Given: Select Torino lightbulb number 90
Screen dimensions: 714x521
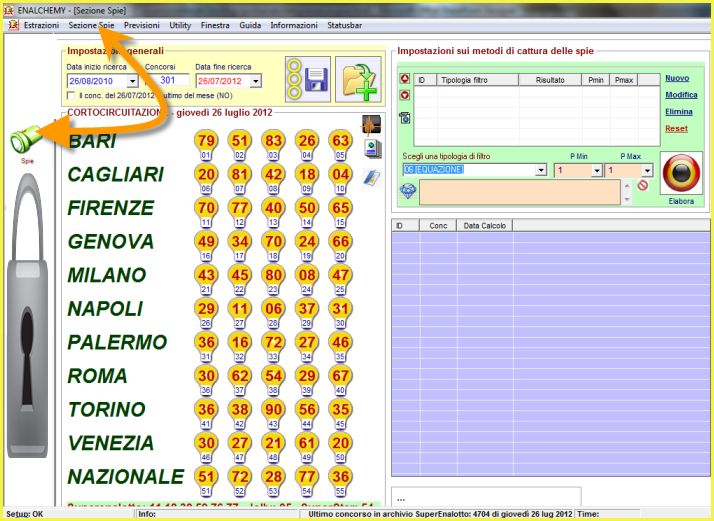Looking at the screenshot, I should tap(273, 414).
